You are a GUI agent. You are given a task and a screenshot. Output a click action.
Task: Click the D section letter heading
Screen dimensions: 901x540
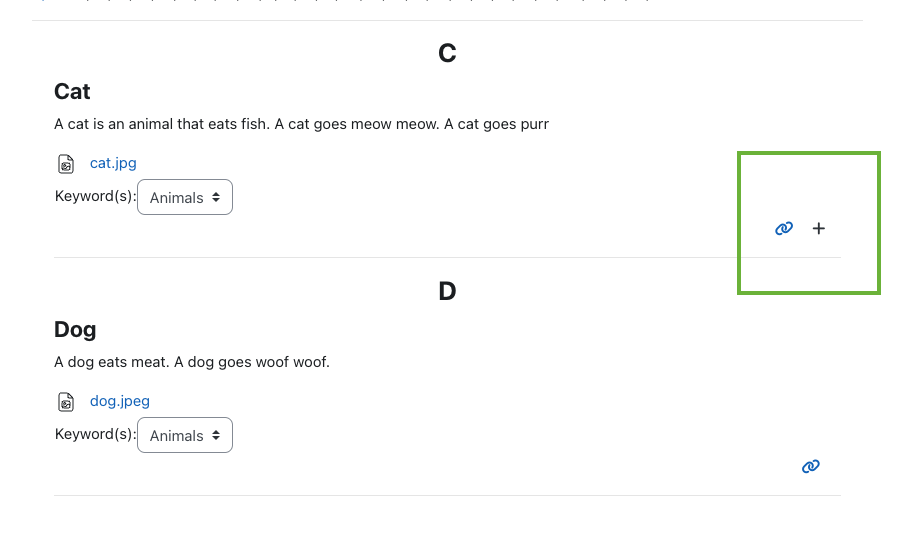tap(447, 291)
